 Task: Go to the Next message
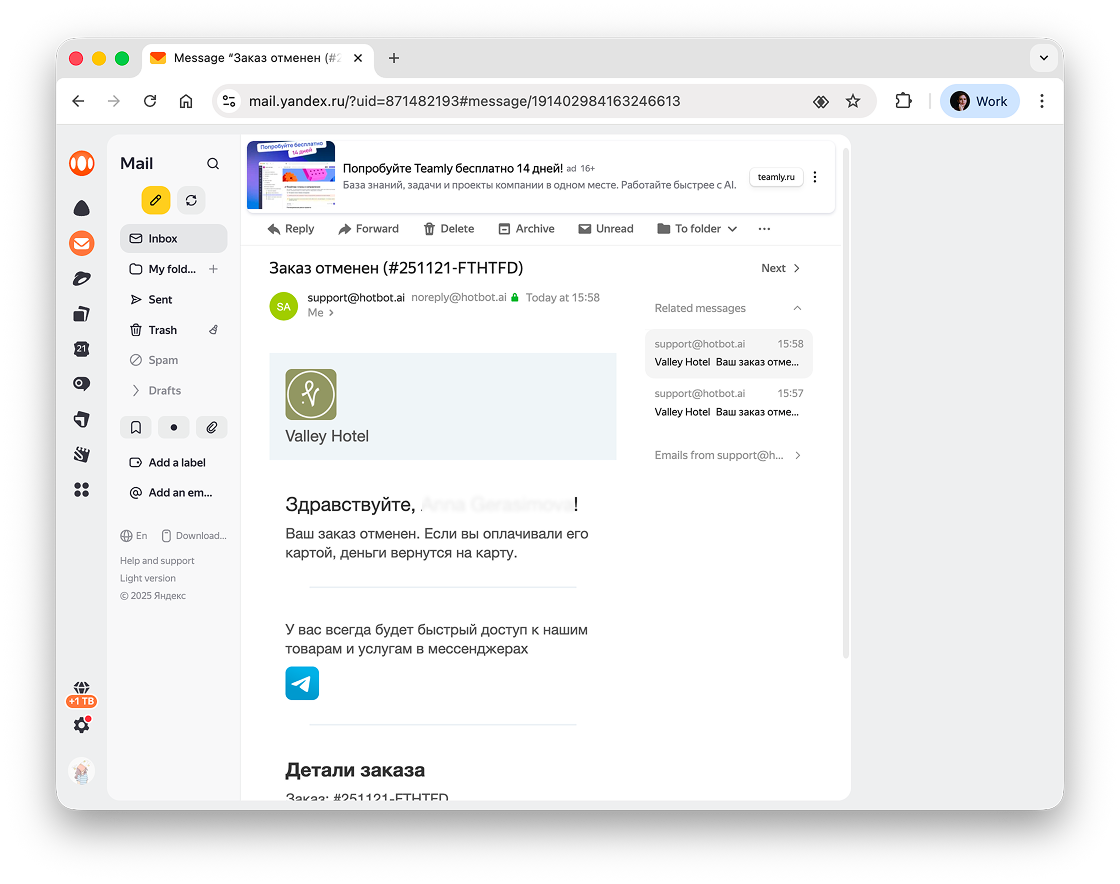click(781, 268)
